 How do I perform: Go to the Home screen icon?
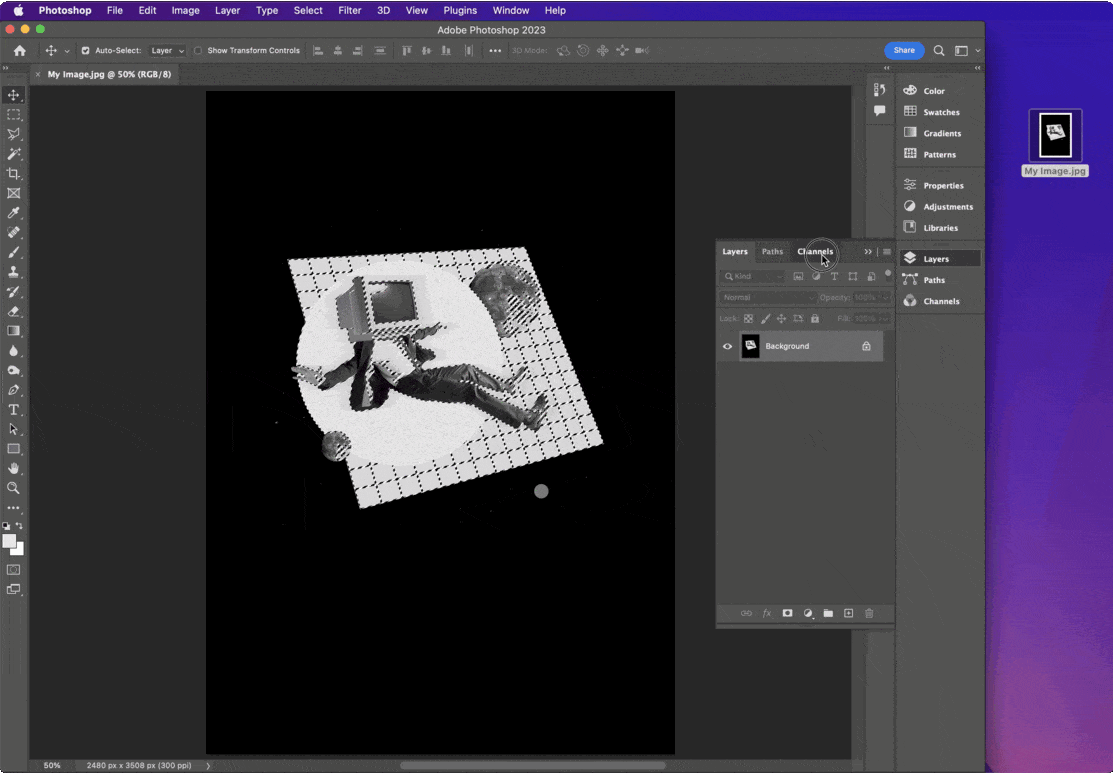click(20, 50)
